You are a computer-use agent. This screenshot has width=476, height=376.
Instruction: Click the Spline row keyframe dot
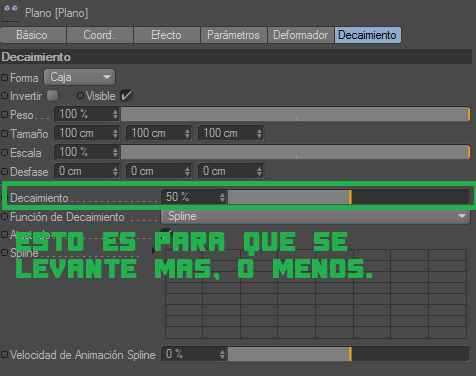pos(5,253)
